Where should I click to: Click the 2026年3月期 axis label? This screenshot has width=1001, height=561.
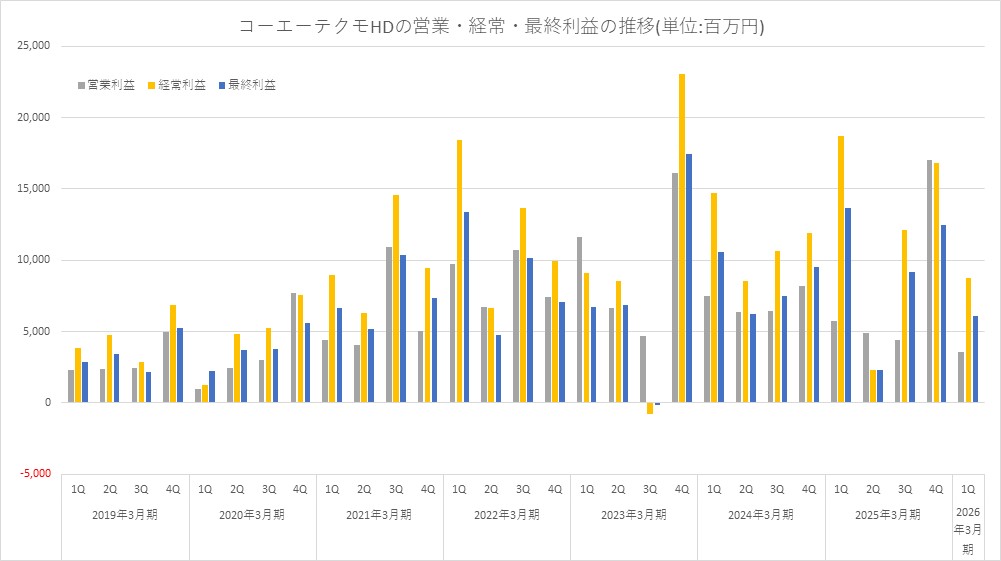pyautogui.click(x=968, y=532)
